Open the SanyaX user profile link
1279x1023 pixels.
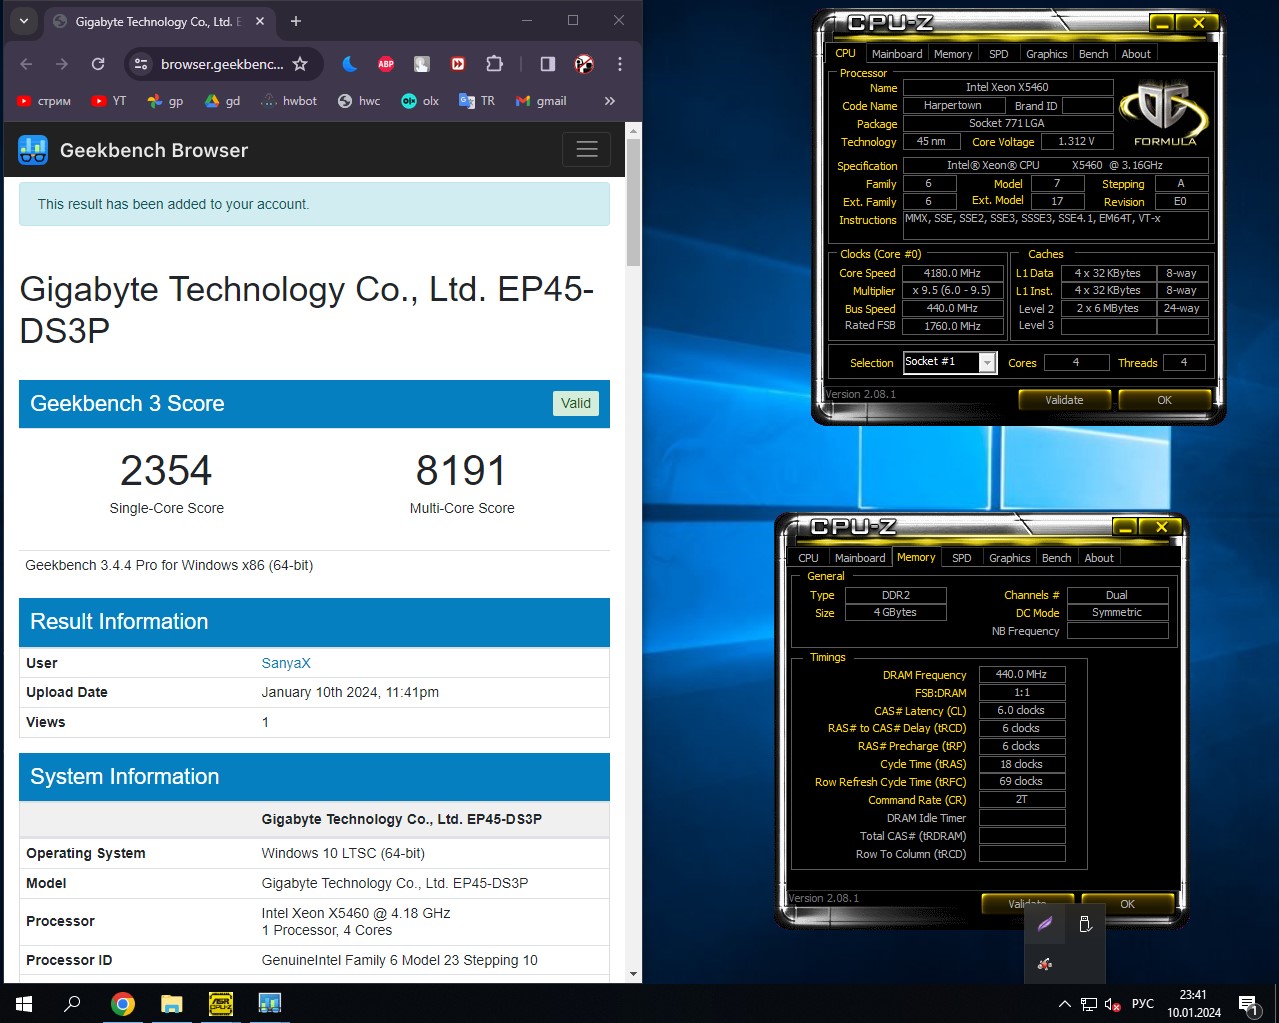click(x=286, y=663)
